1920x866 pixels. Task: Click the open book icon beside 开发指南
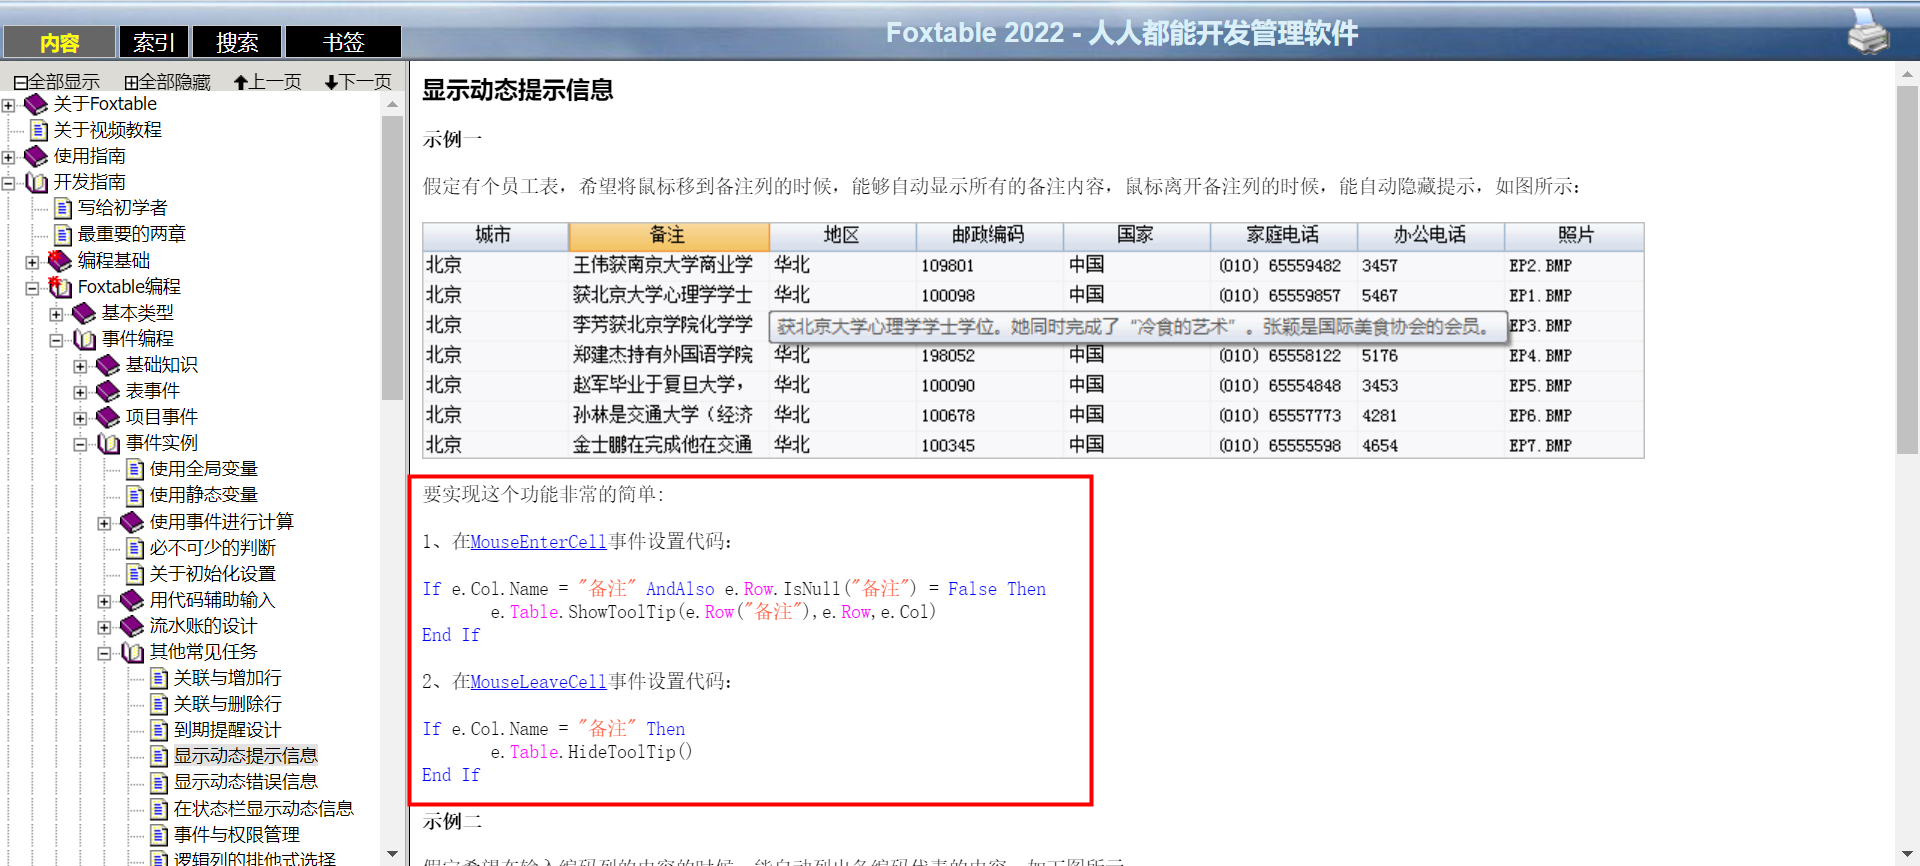click(36, 182)
